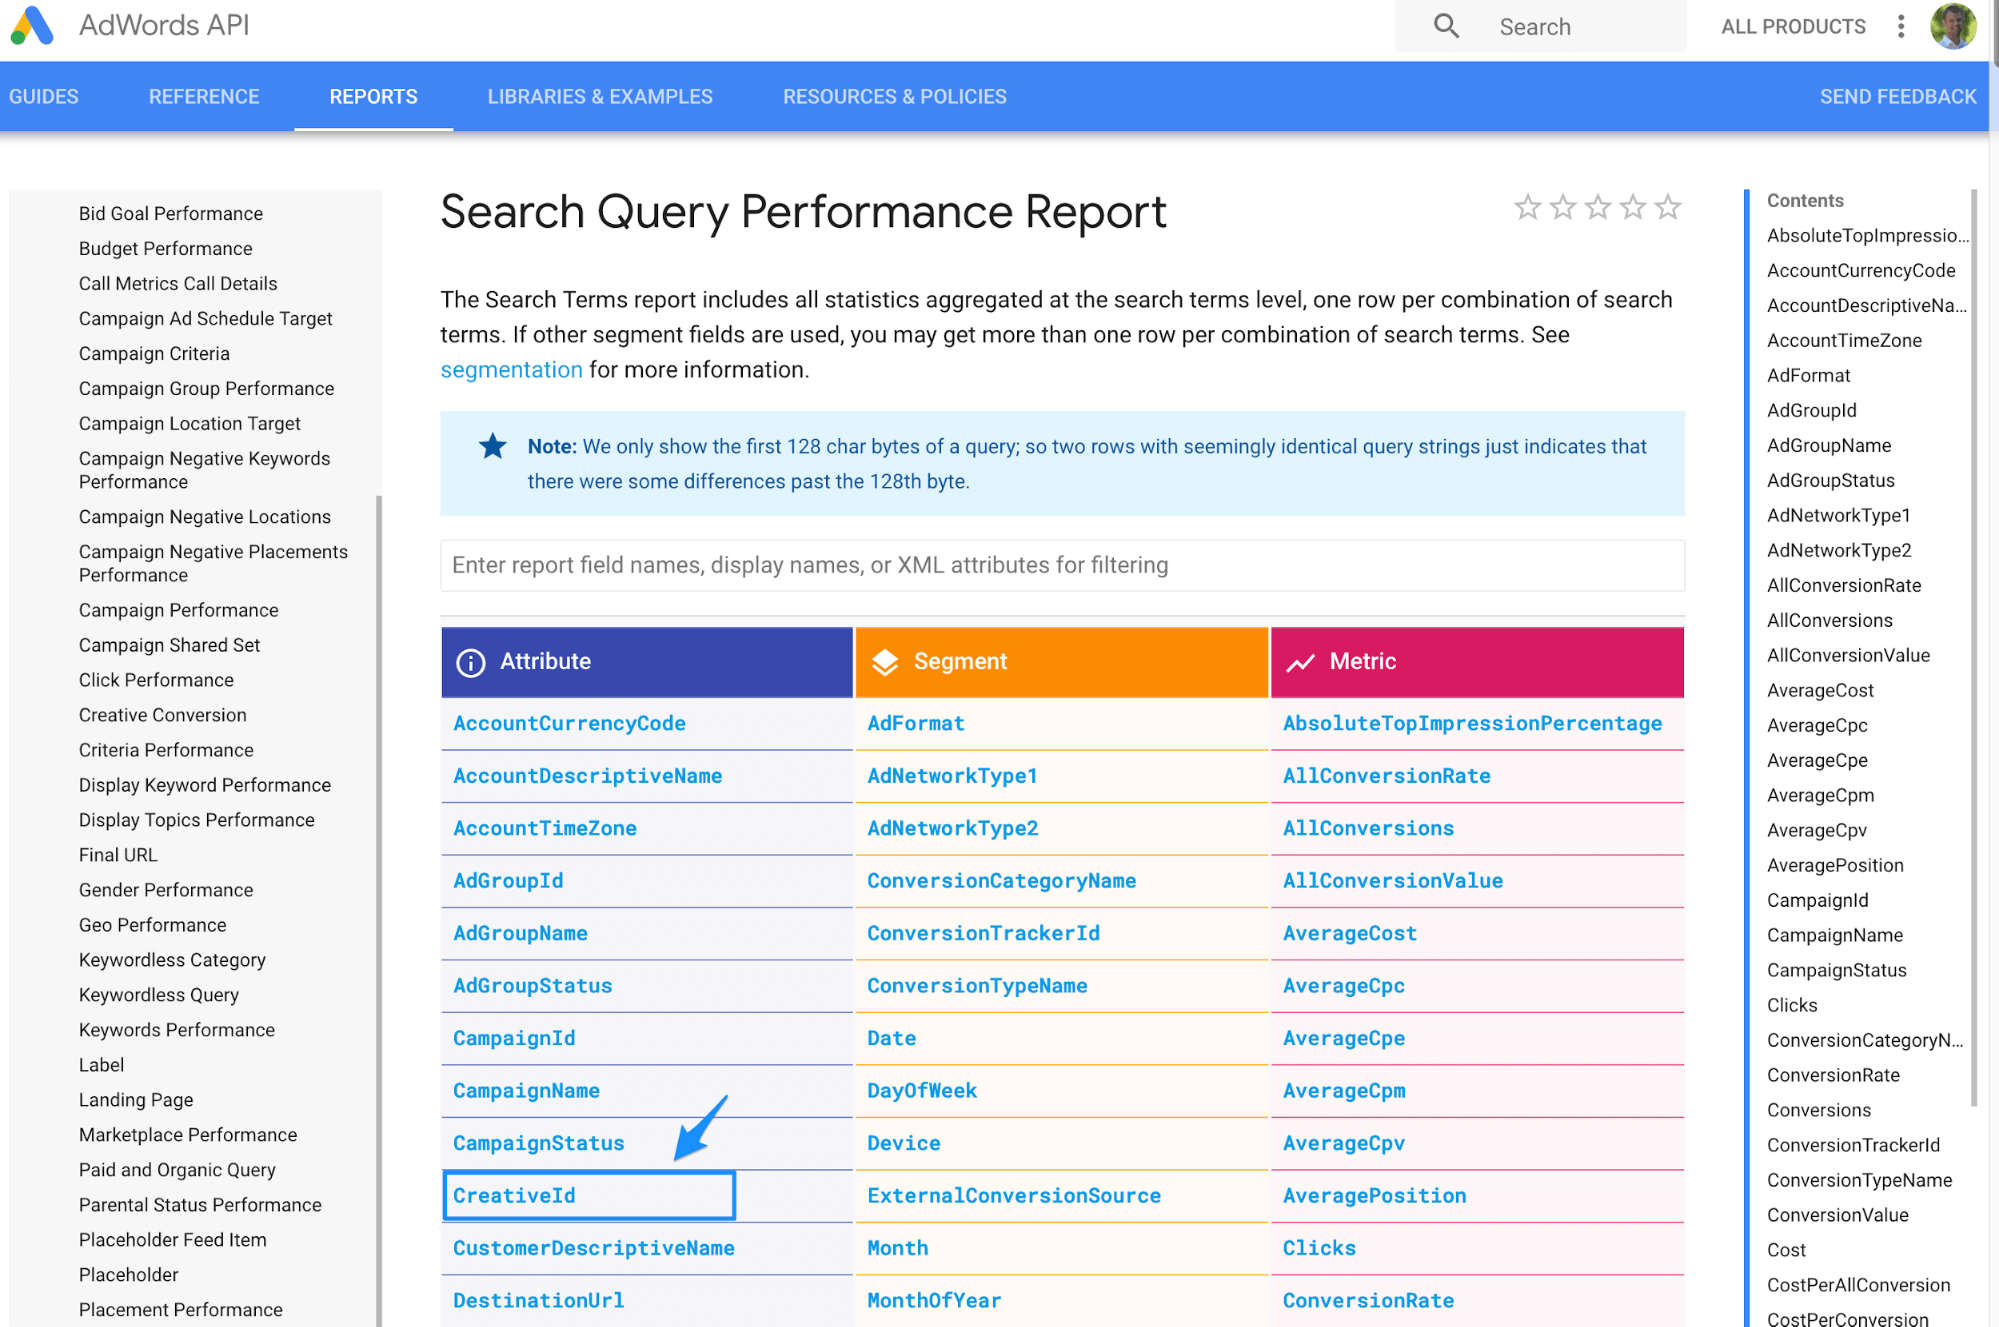Jump to ConversionValue in Contents
Screen dimensions: 1999x1327
(1837, 1215)
